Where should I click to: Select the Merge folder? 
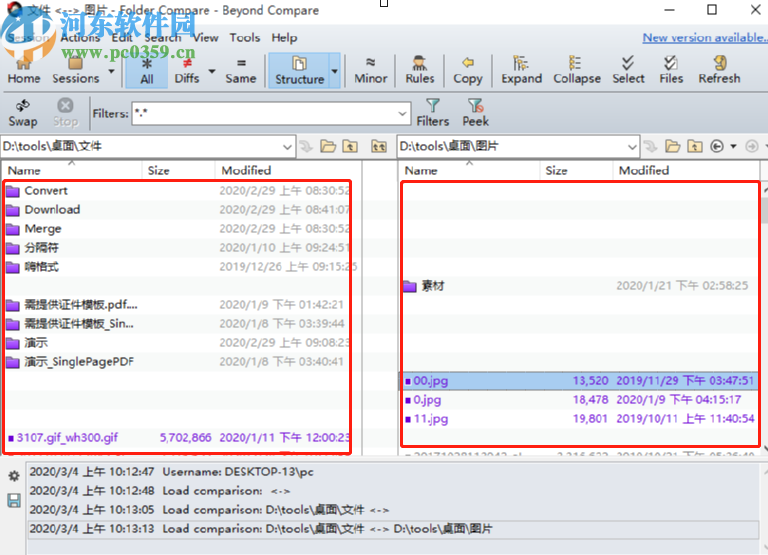click(43, 229)
